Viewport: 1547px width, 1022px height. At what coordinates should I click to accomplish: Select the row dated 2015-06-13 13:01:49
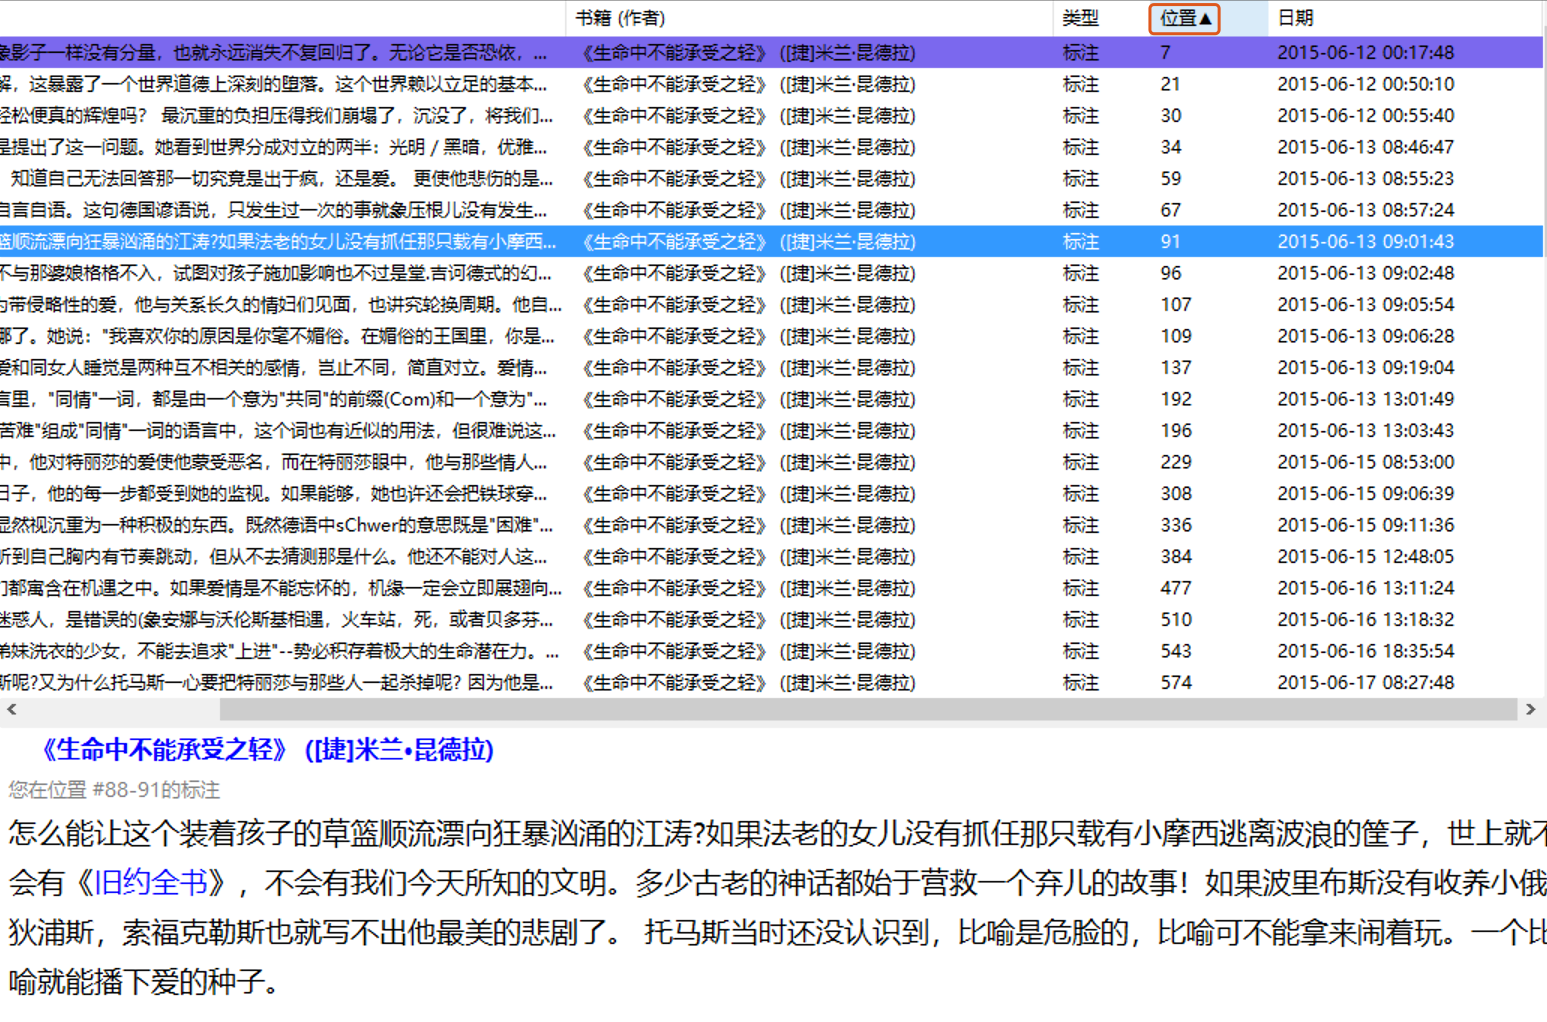(1365, 399)
